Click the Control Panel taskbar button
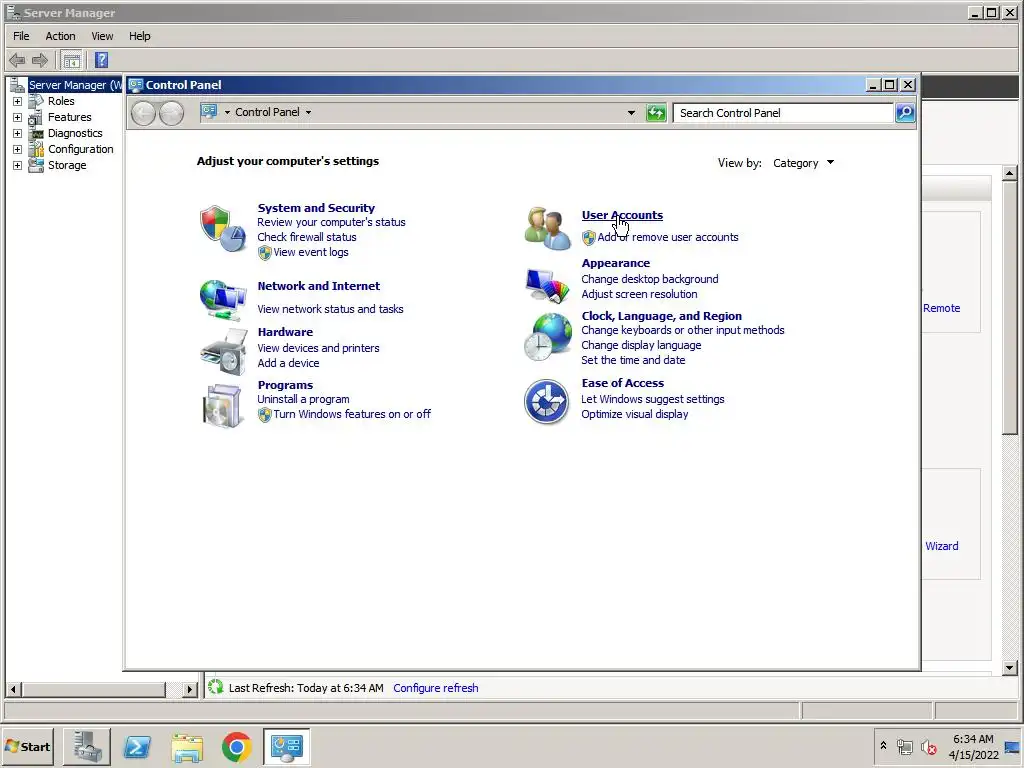This screenshot has width=1024, height=768. click(x=287, y=746)
